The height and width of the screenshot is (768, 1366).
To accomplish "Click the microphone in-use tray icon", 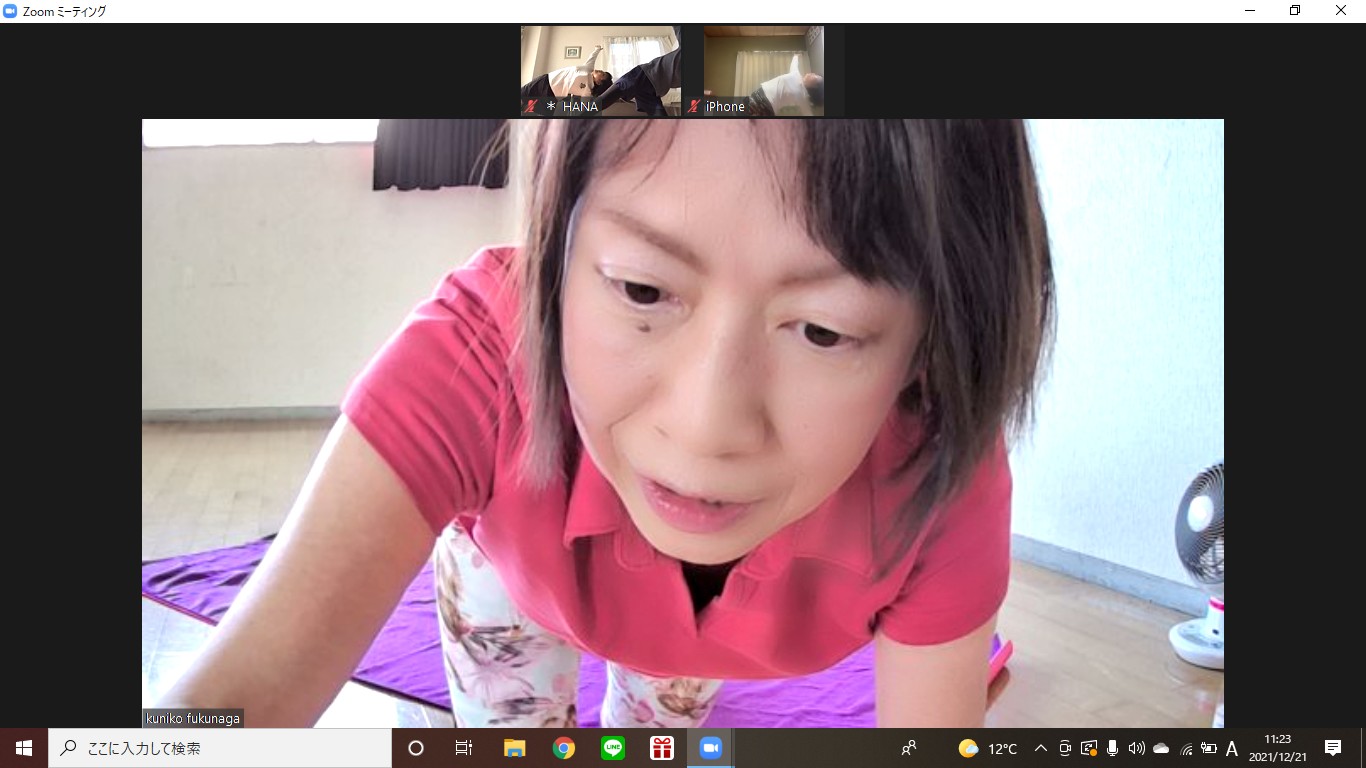I will [1112, 748].
